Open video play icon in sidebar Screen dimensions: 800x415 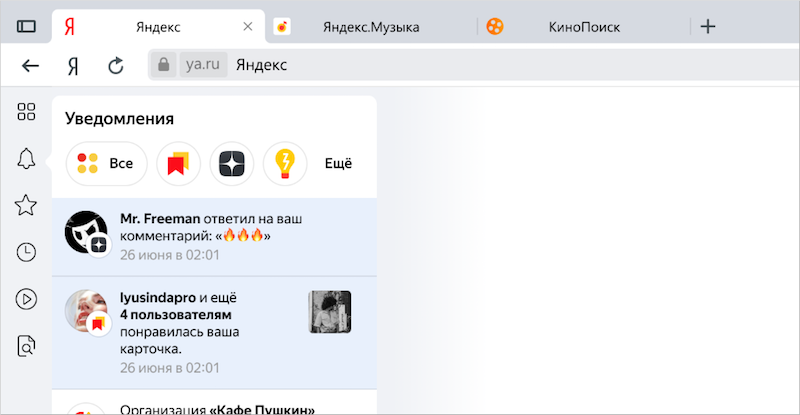tap(26, 299)
